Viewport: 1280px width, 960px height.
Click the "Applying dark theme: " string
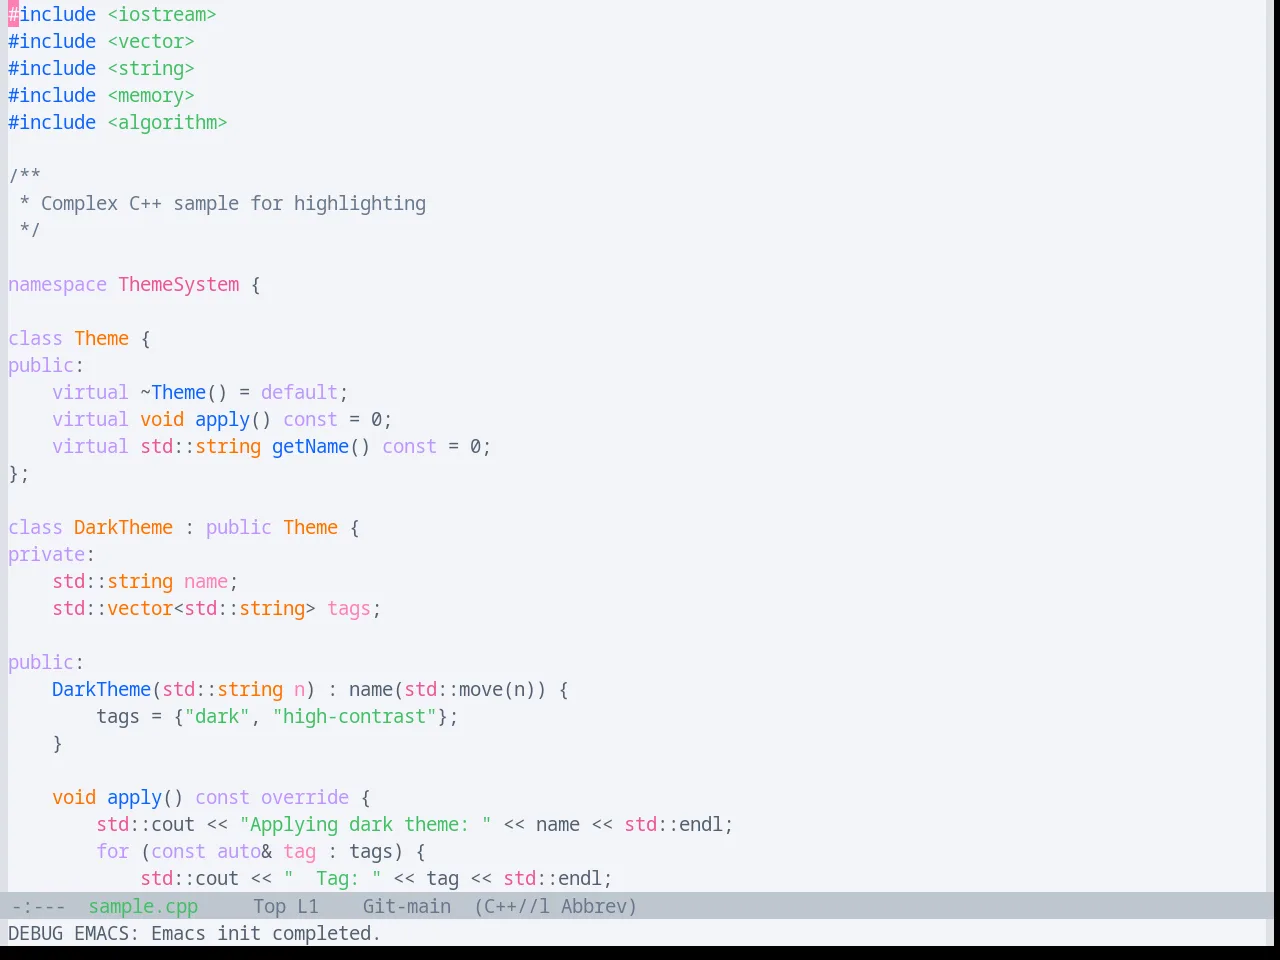click(x=366, y=824)
